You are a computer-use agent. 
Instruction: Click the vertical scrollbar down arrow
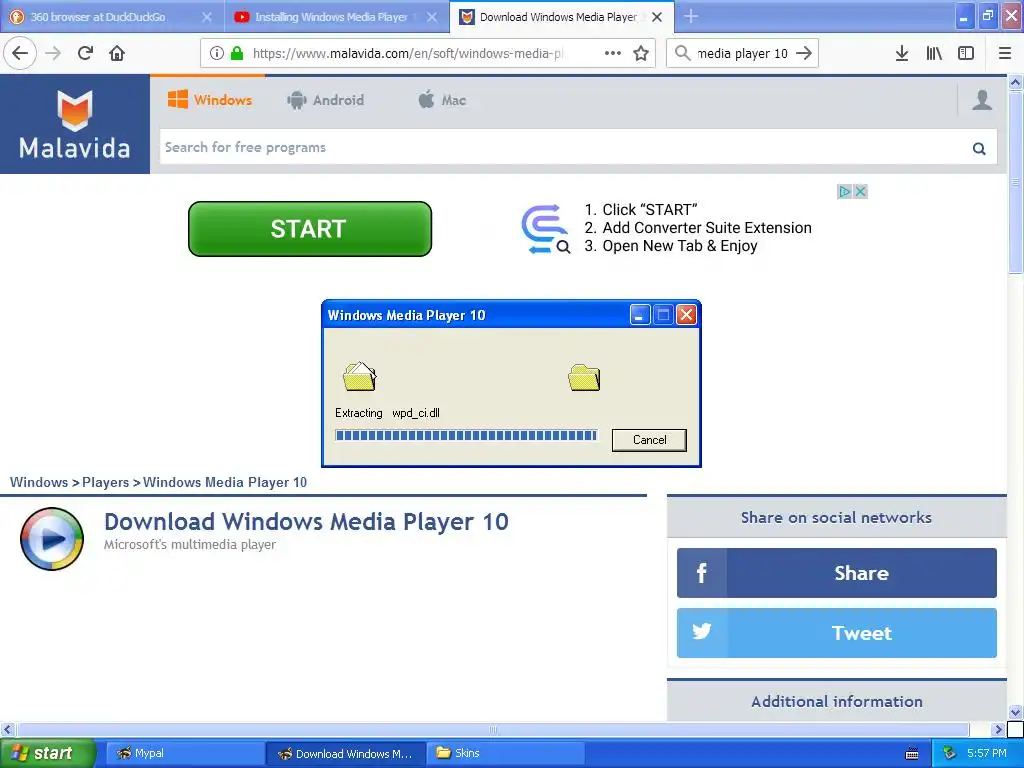[x=1015, y=712]
